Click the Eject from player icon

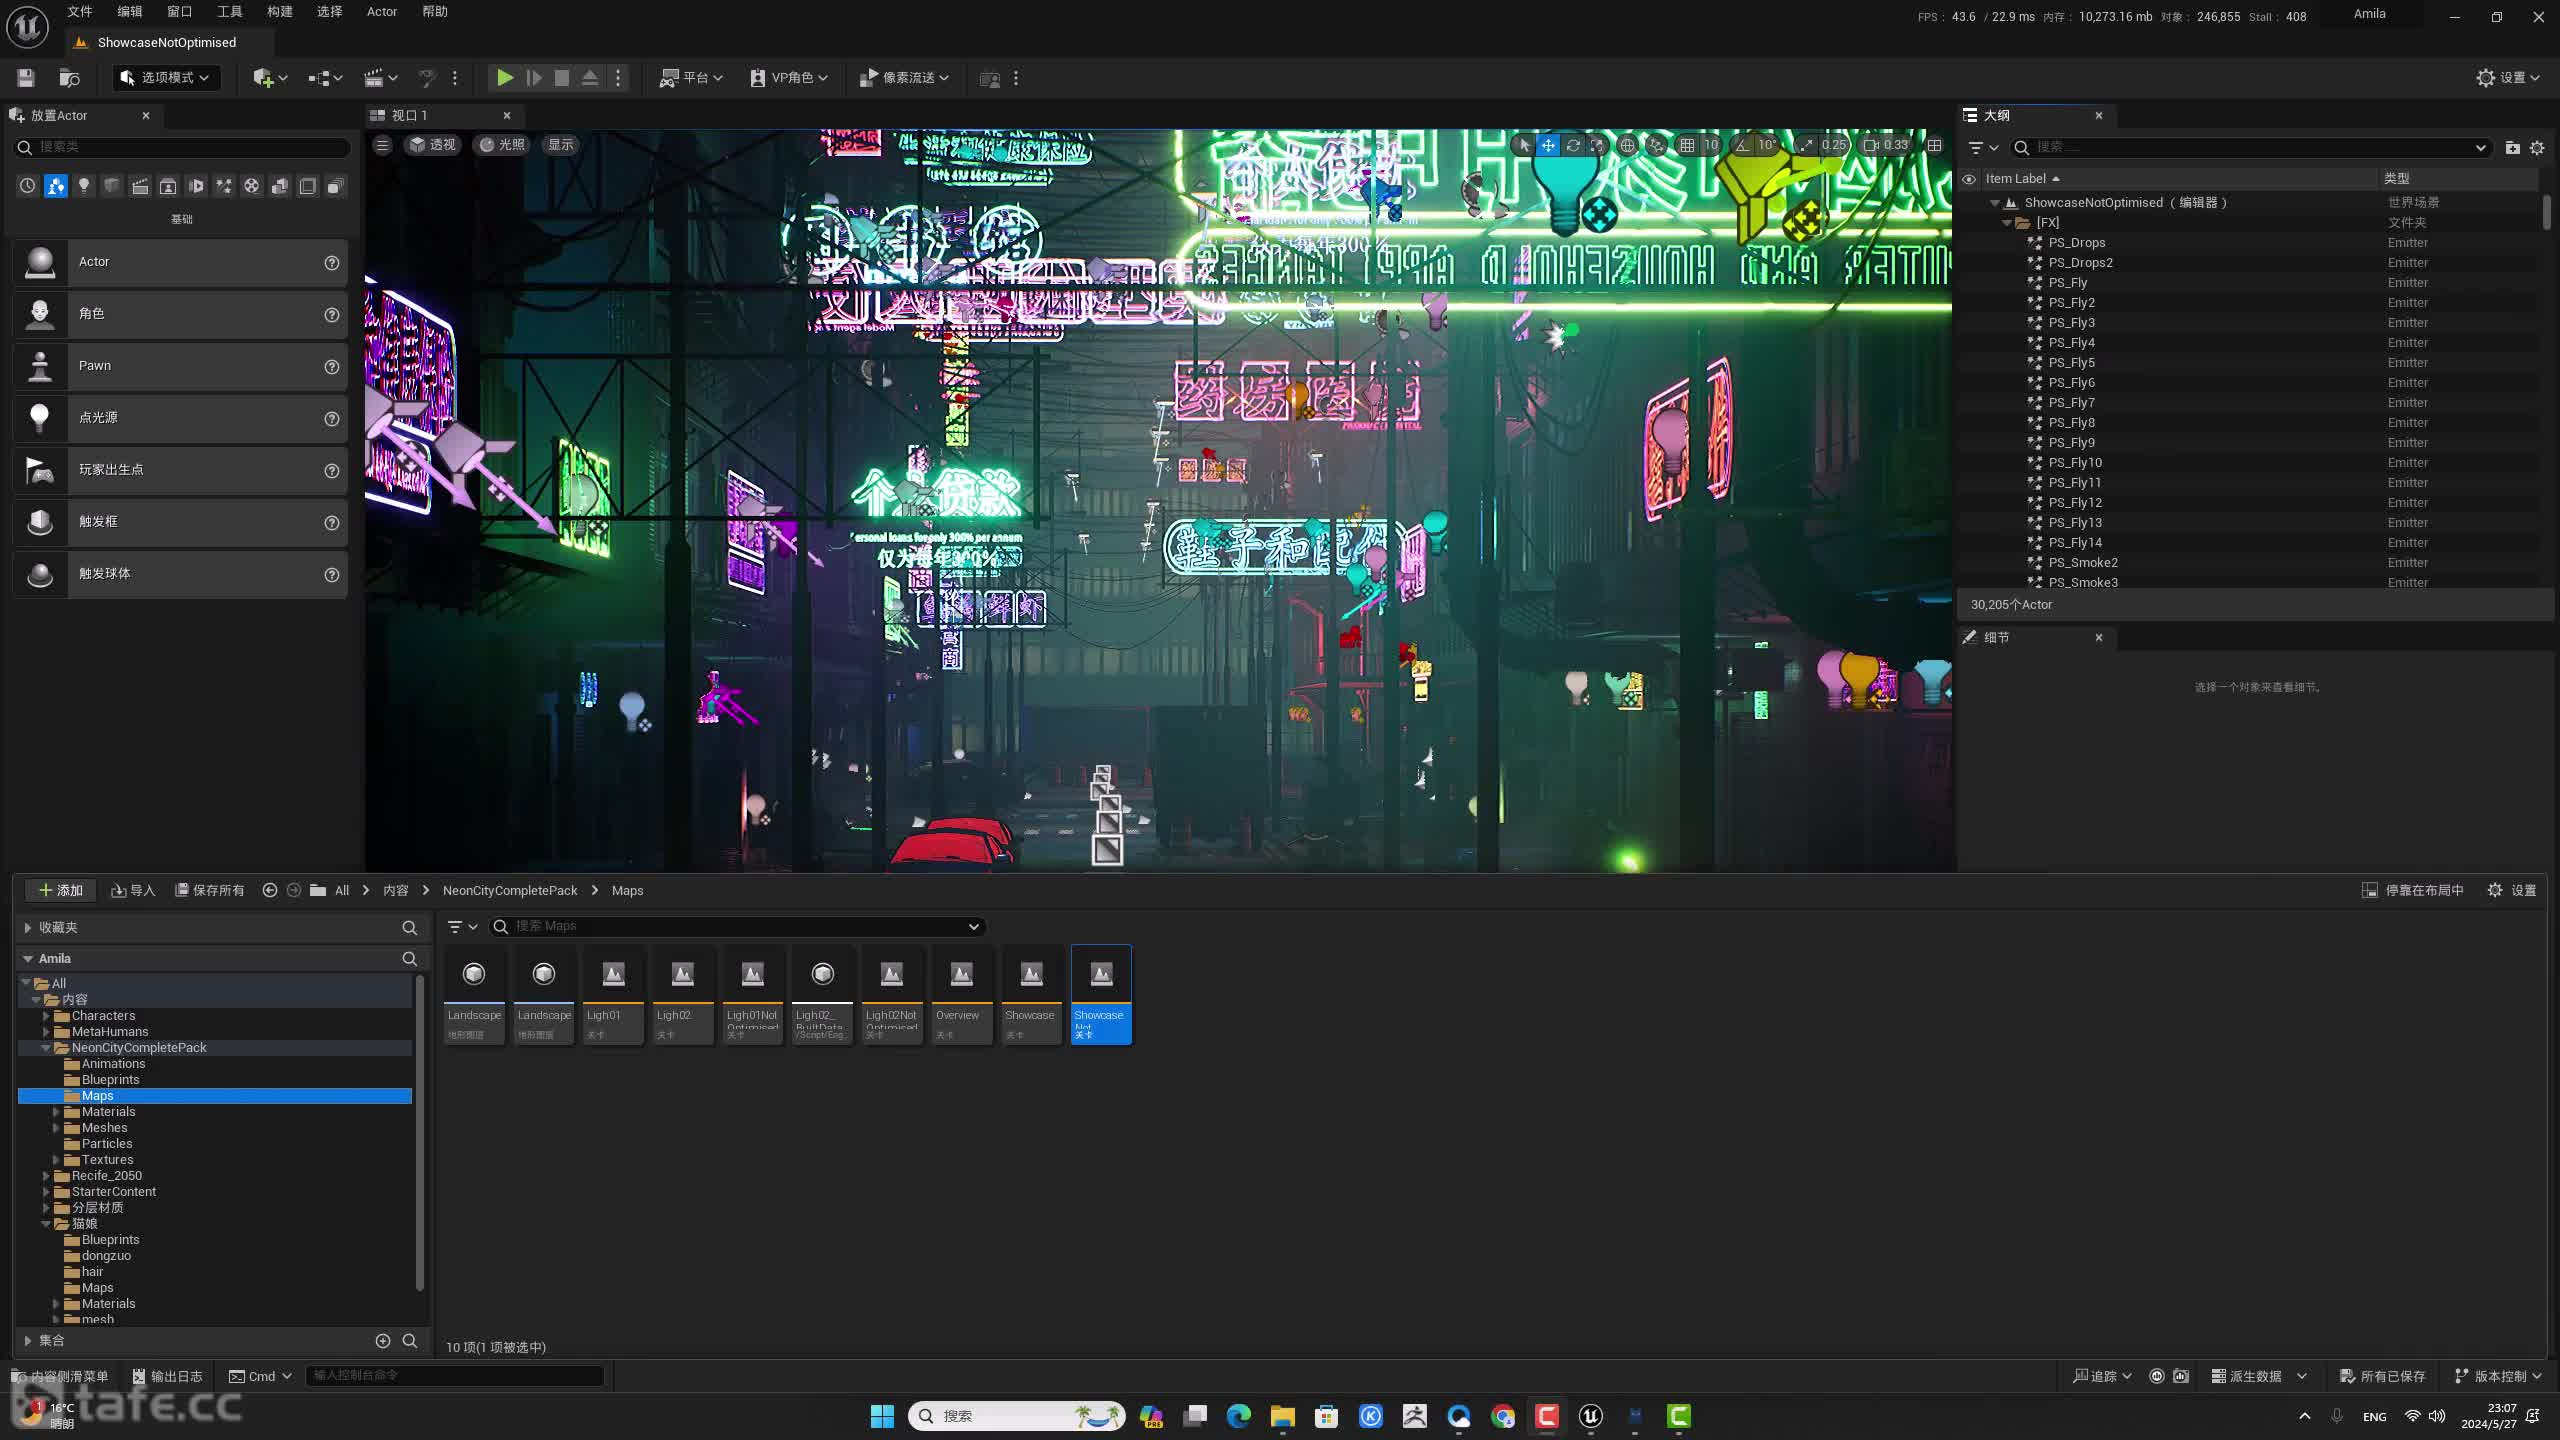point(590,78)
